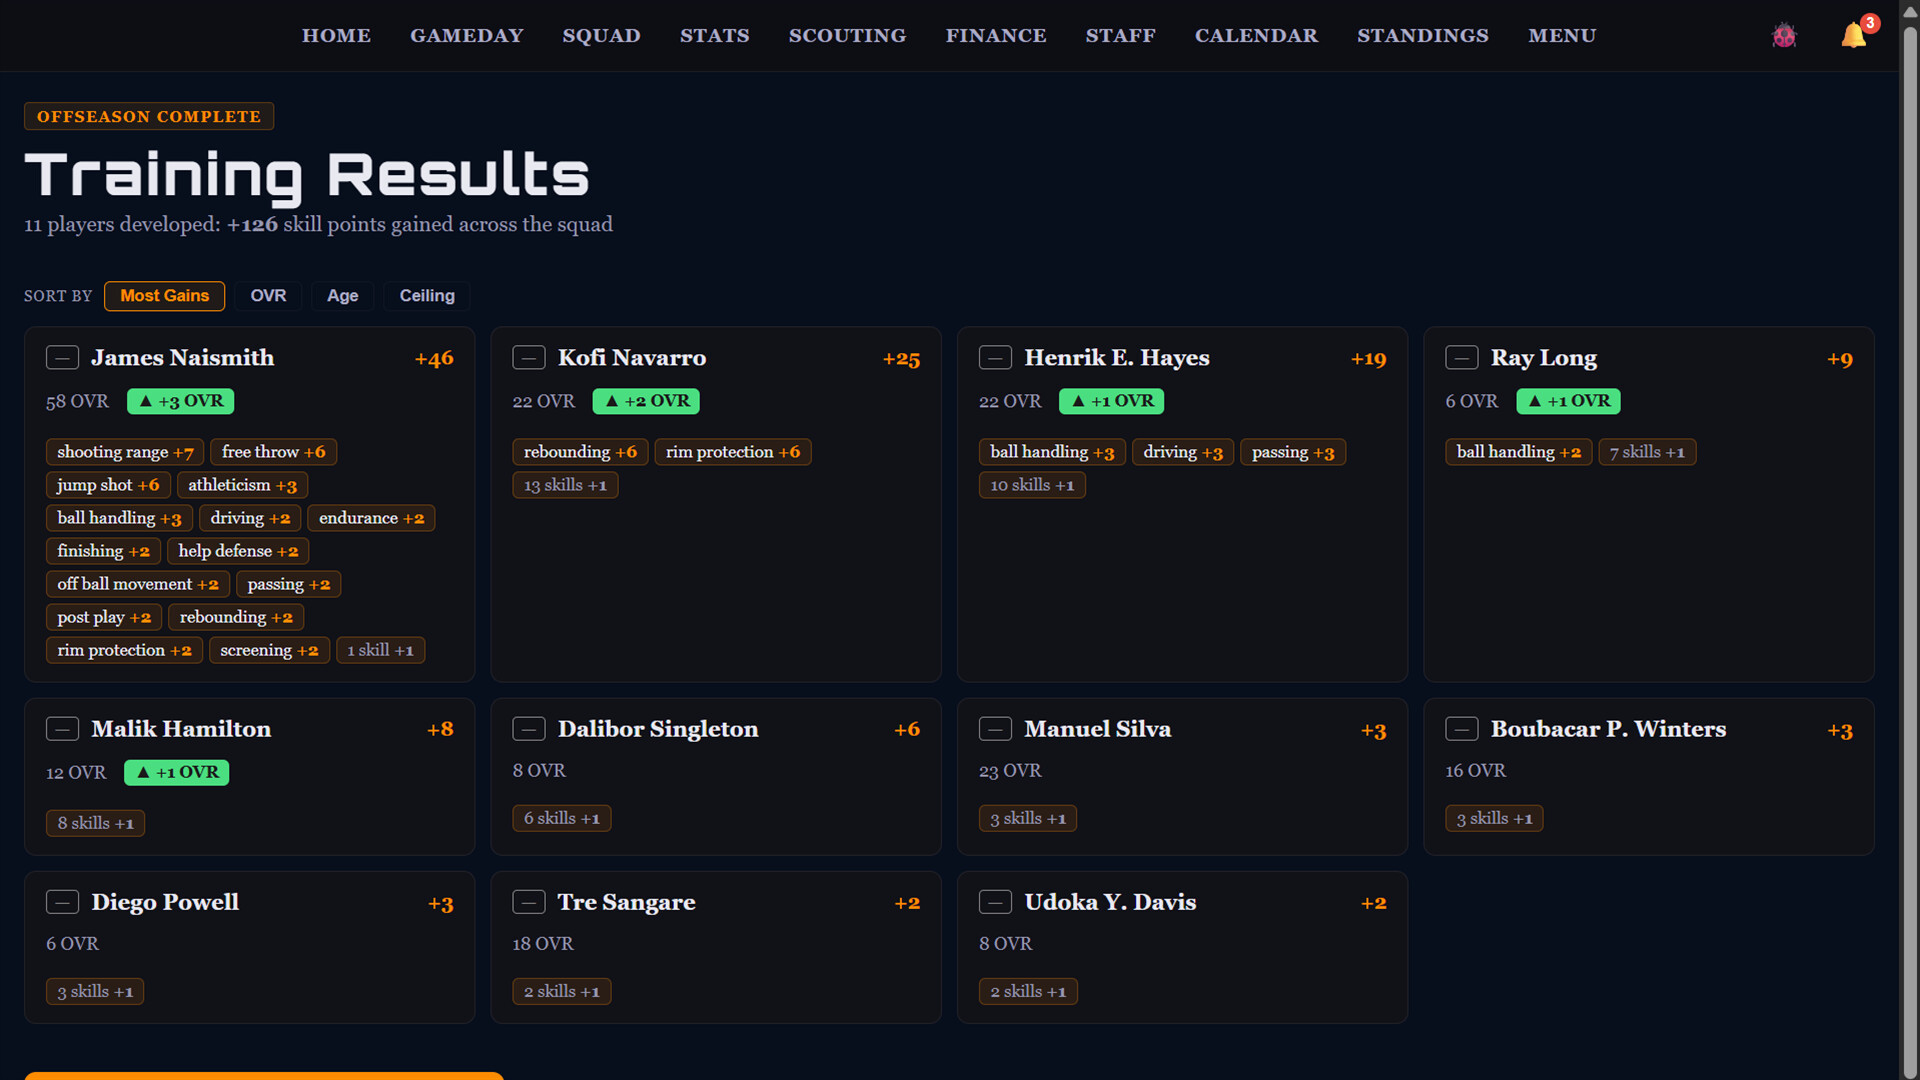
Task: Click Kofi Navarro rebounding +6 chip
Action: [x=580, y=452]
